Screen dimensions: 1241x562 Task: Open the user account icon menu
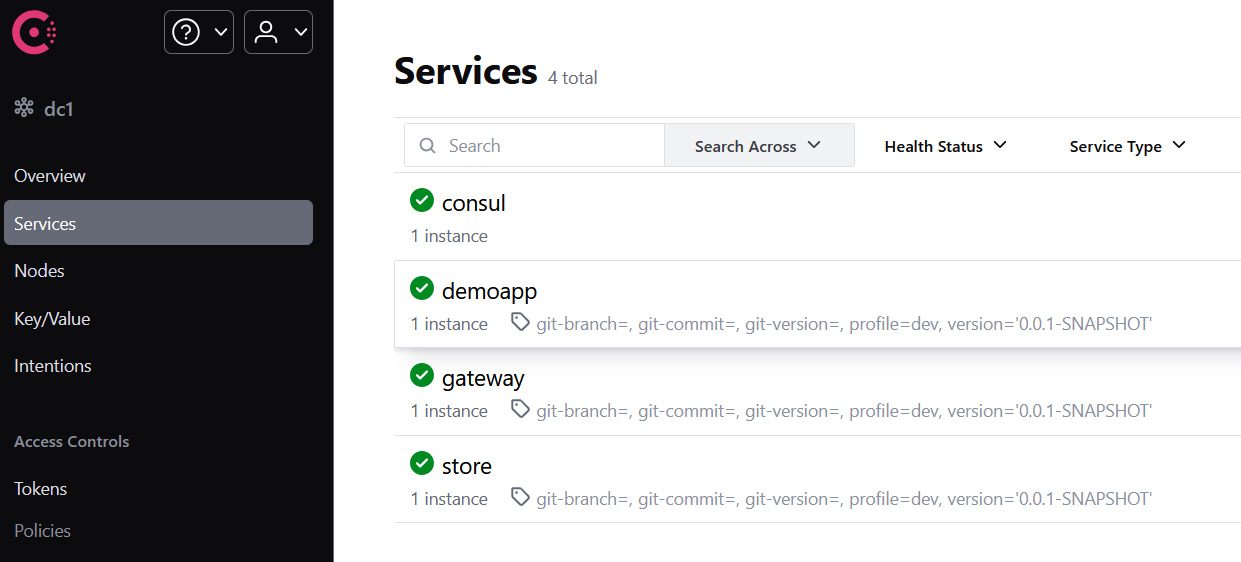[x=278, y=32]
